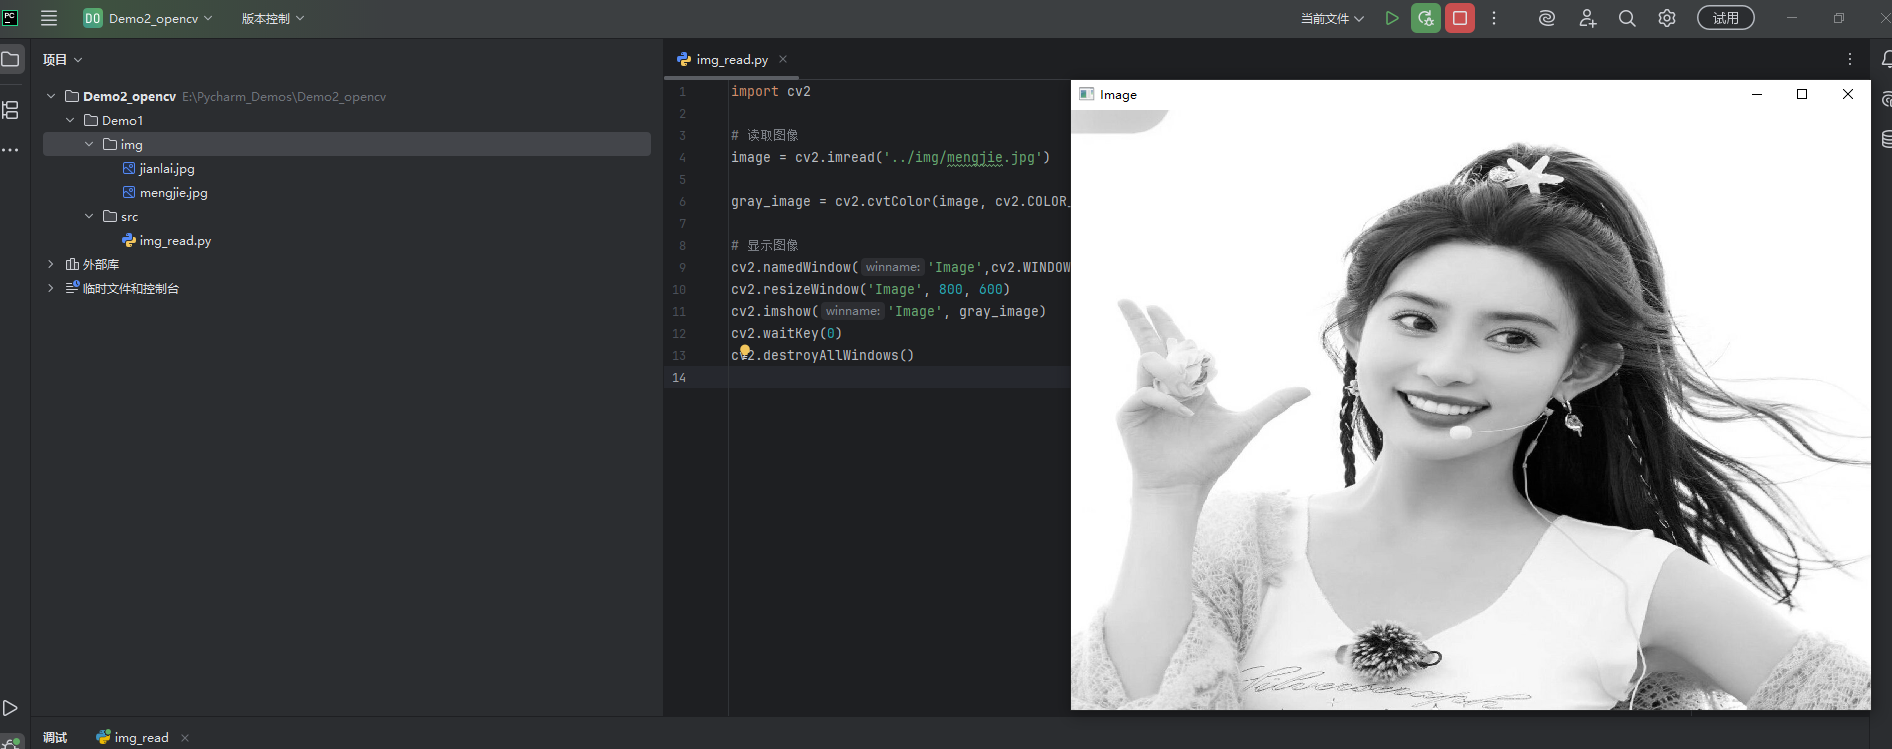Maximize the Image window
1892x749 pixels.
tap(1802, 94)
